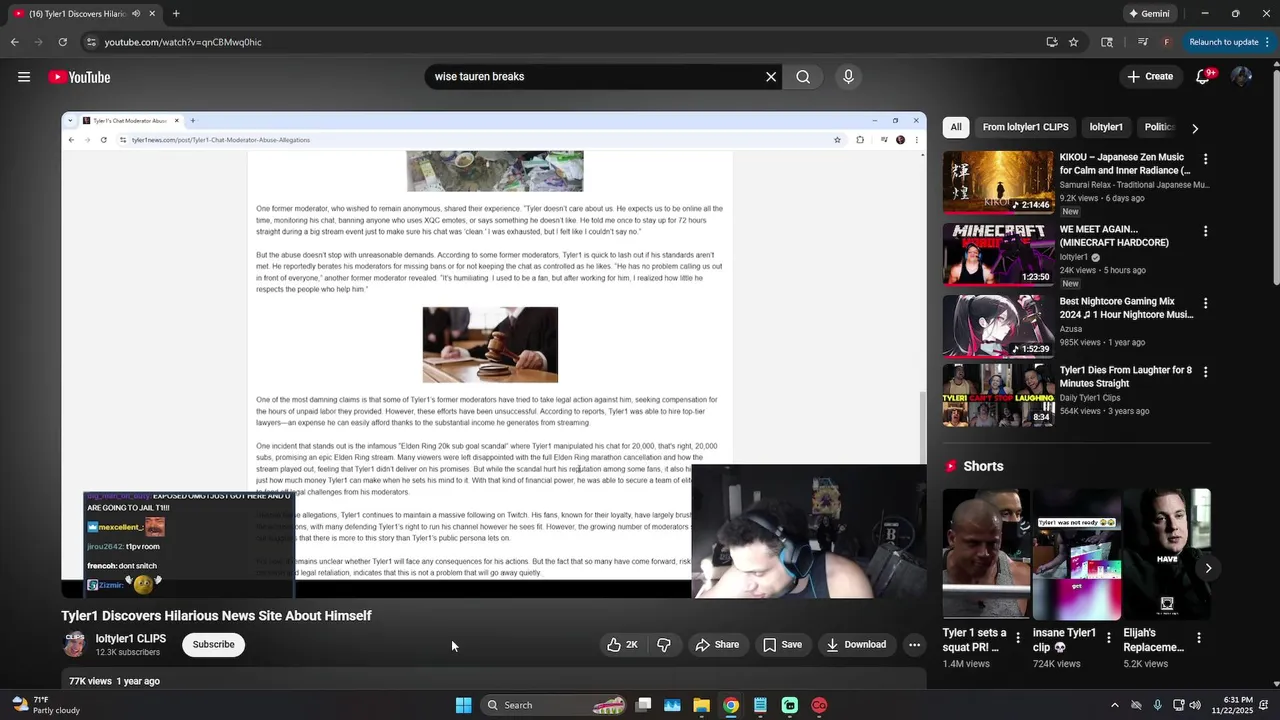Reload the page in Chrome
This screenshot has height=720, width=1280.
coord(62,42)
